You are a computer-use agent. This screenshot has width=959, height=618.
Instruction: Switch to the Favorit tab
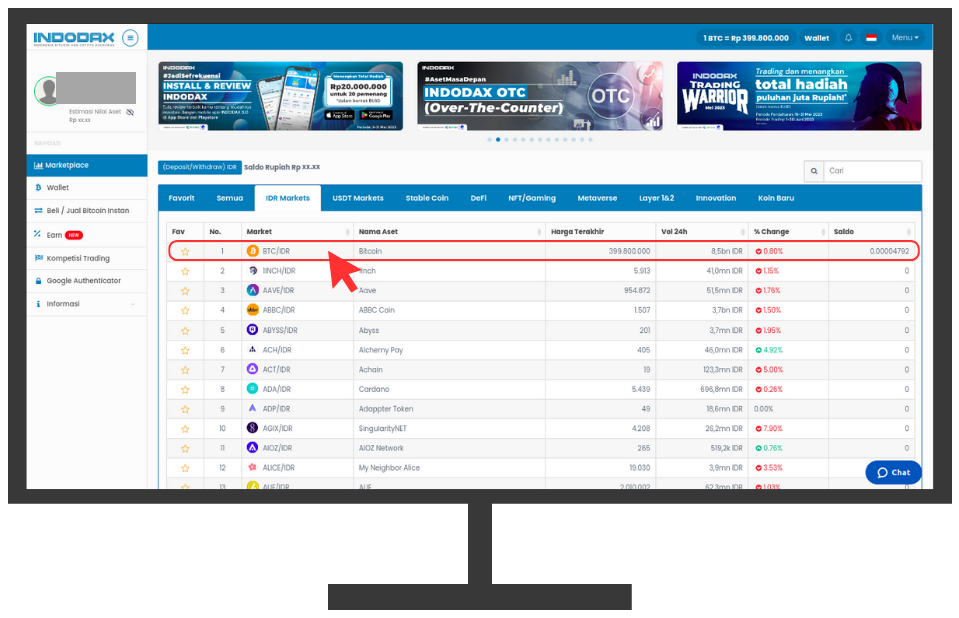[182, 198]
